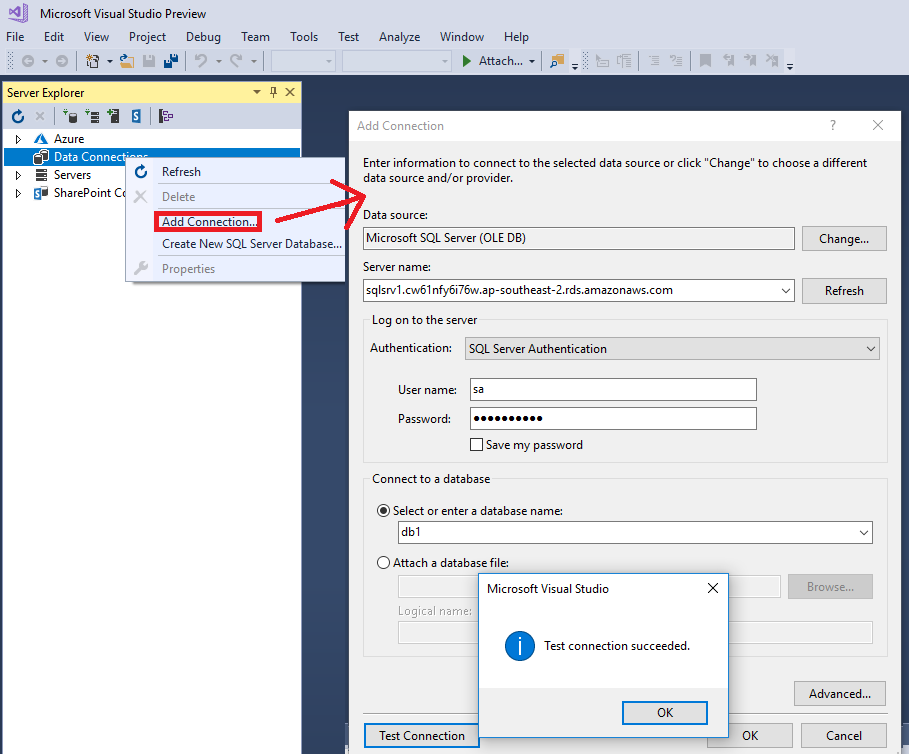Select Create New SQL Server Database... menu entry
The width and height of the screenshot is (909, 754).
coord(252,244)
